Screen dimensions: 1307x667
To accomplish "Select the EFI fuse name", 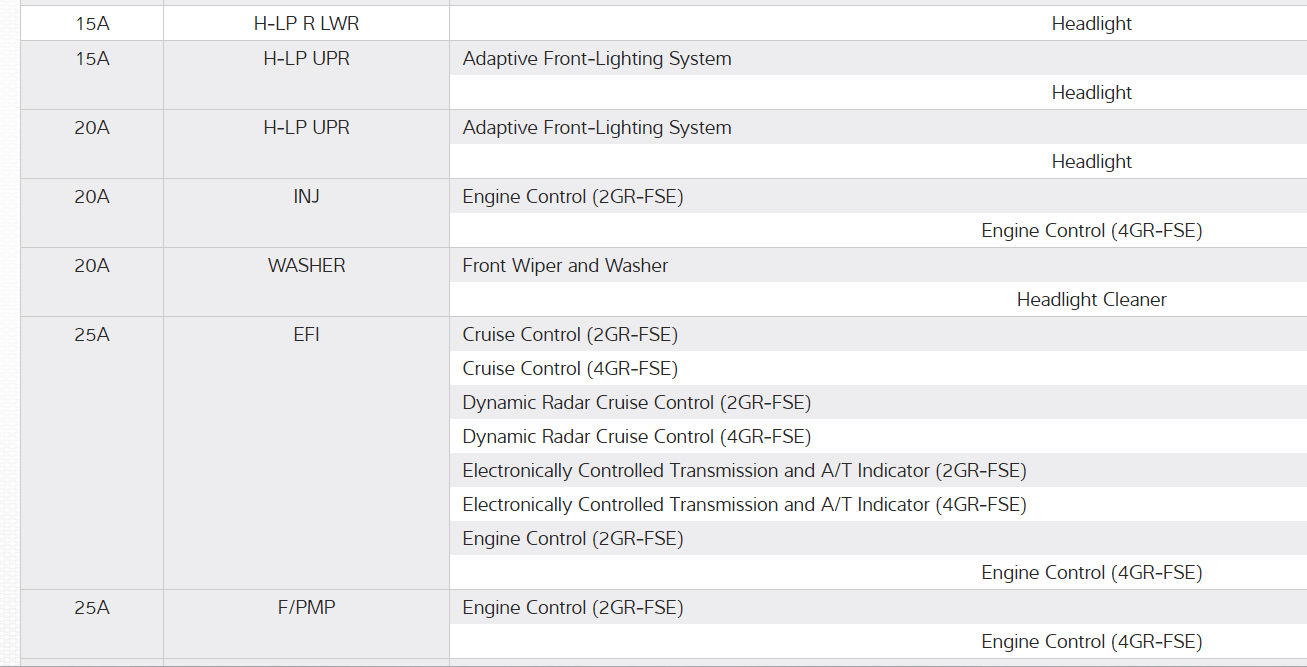I will coord(306,335).
